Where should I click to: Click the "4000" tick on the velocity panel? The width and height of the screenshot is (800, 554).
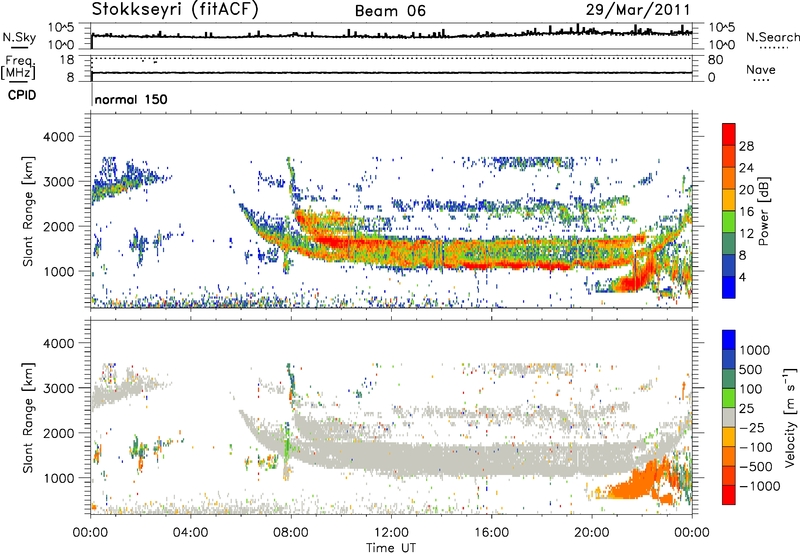click(58, 343)
